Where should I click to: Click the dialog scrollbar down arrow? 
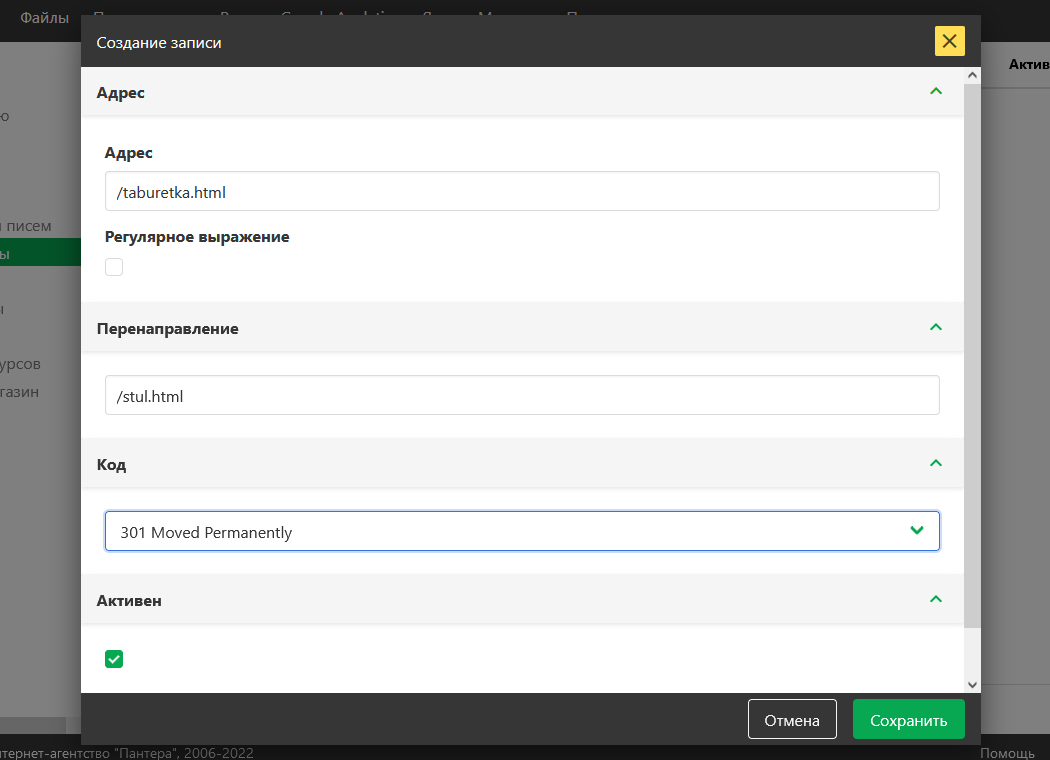pyautogui.click(x=972, y=684)
